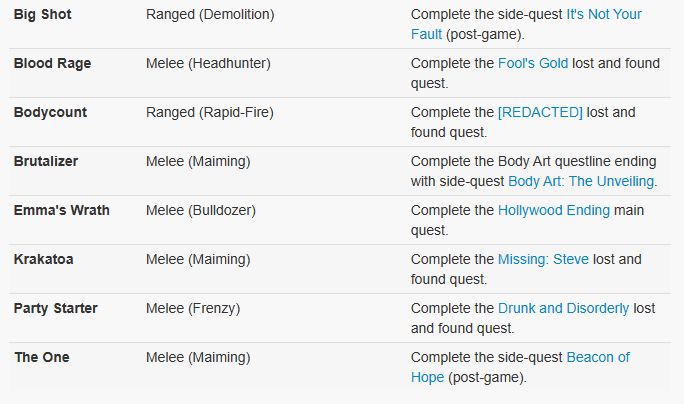Follow the Drunk and Disorderly link

pos(564,309)
